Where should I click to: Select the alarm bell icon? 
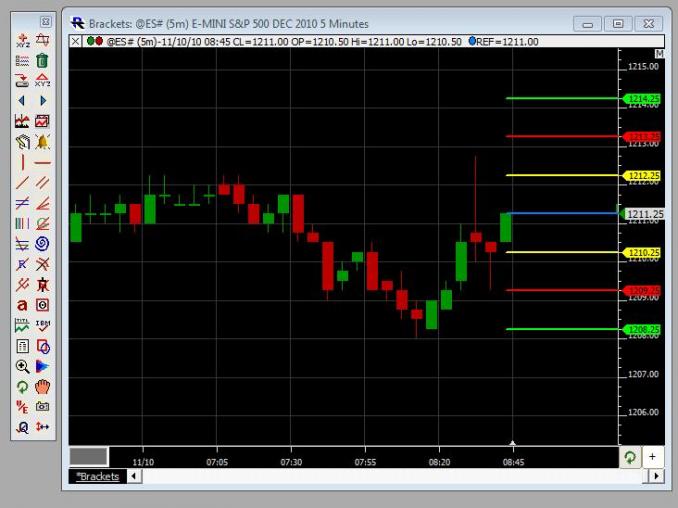(x=43, y=141)
